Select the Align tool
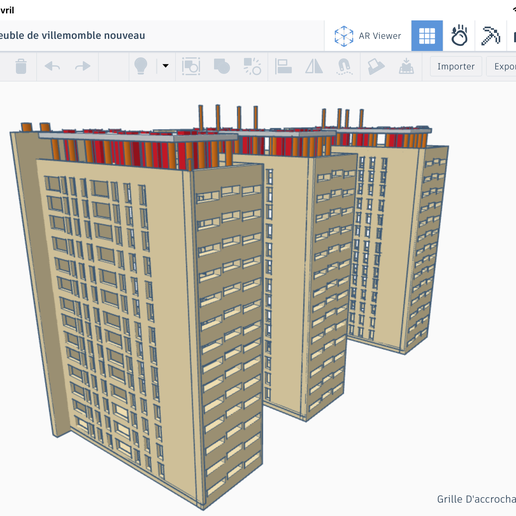 [283, 66]
